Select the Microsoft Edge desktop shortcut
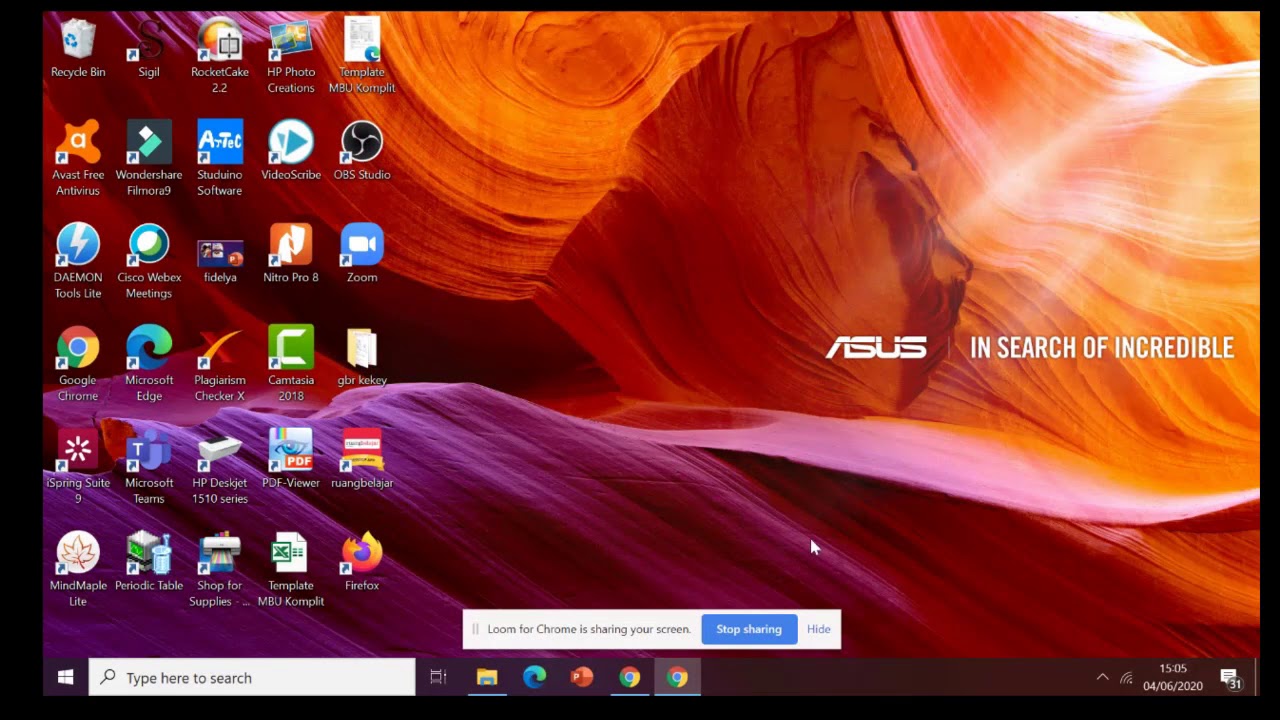Image resolution: width=1280 pixels, height=720 pixels. pos(149,364)
